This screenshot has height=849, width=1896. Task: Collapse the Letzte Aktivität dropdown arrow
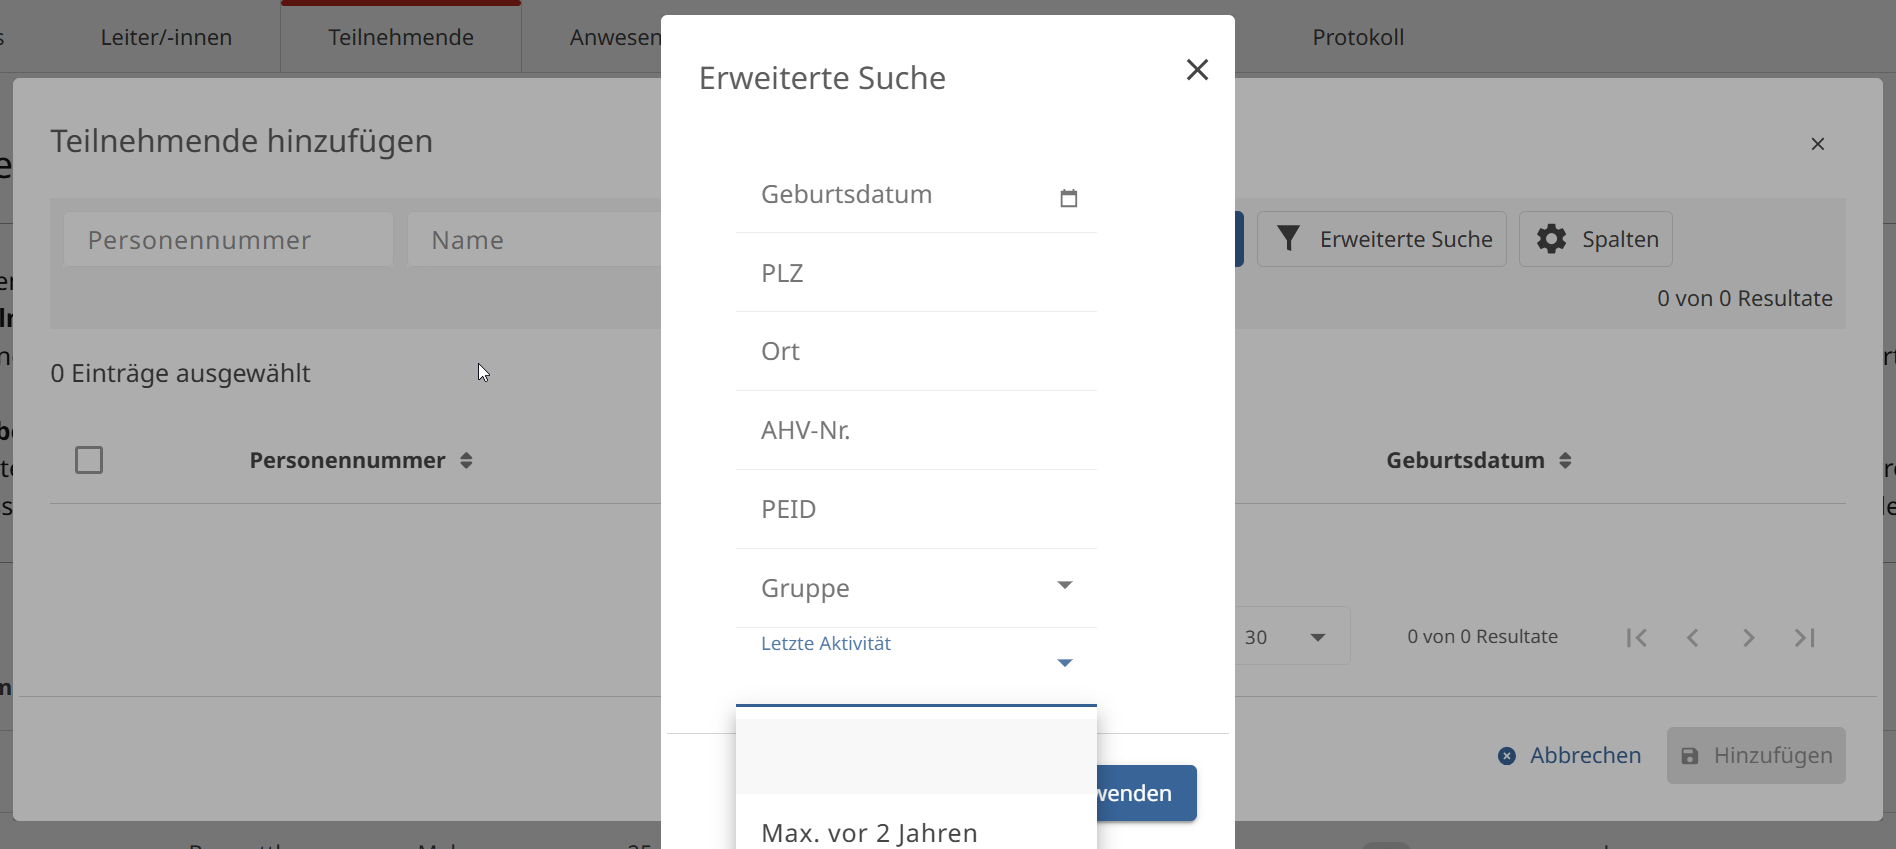tap(1065, 663)
